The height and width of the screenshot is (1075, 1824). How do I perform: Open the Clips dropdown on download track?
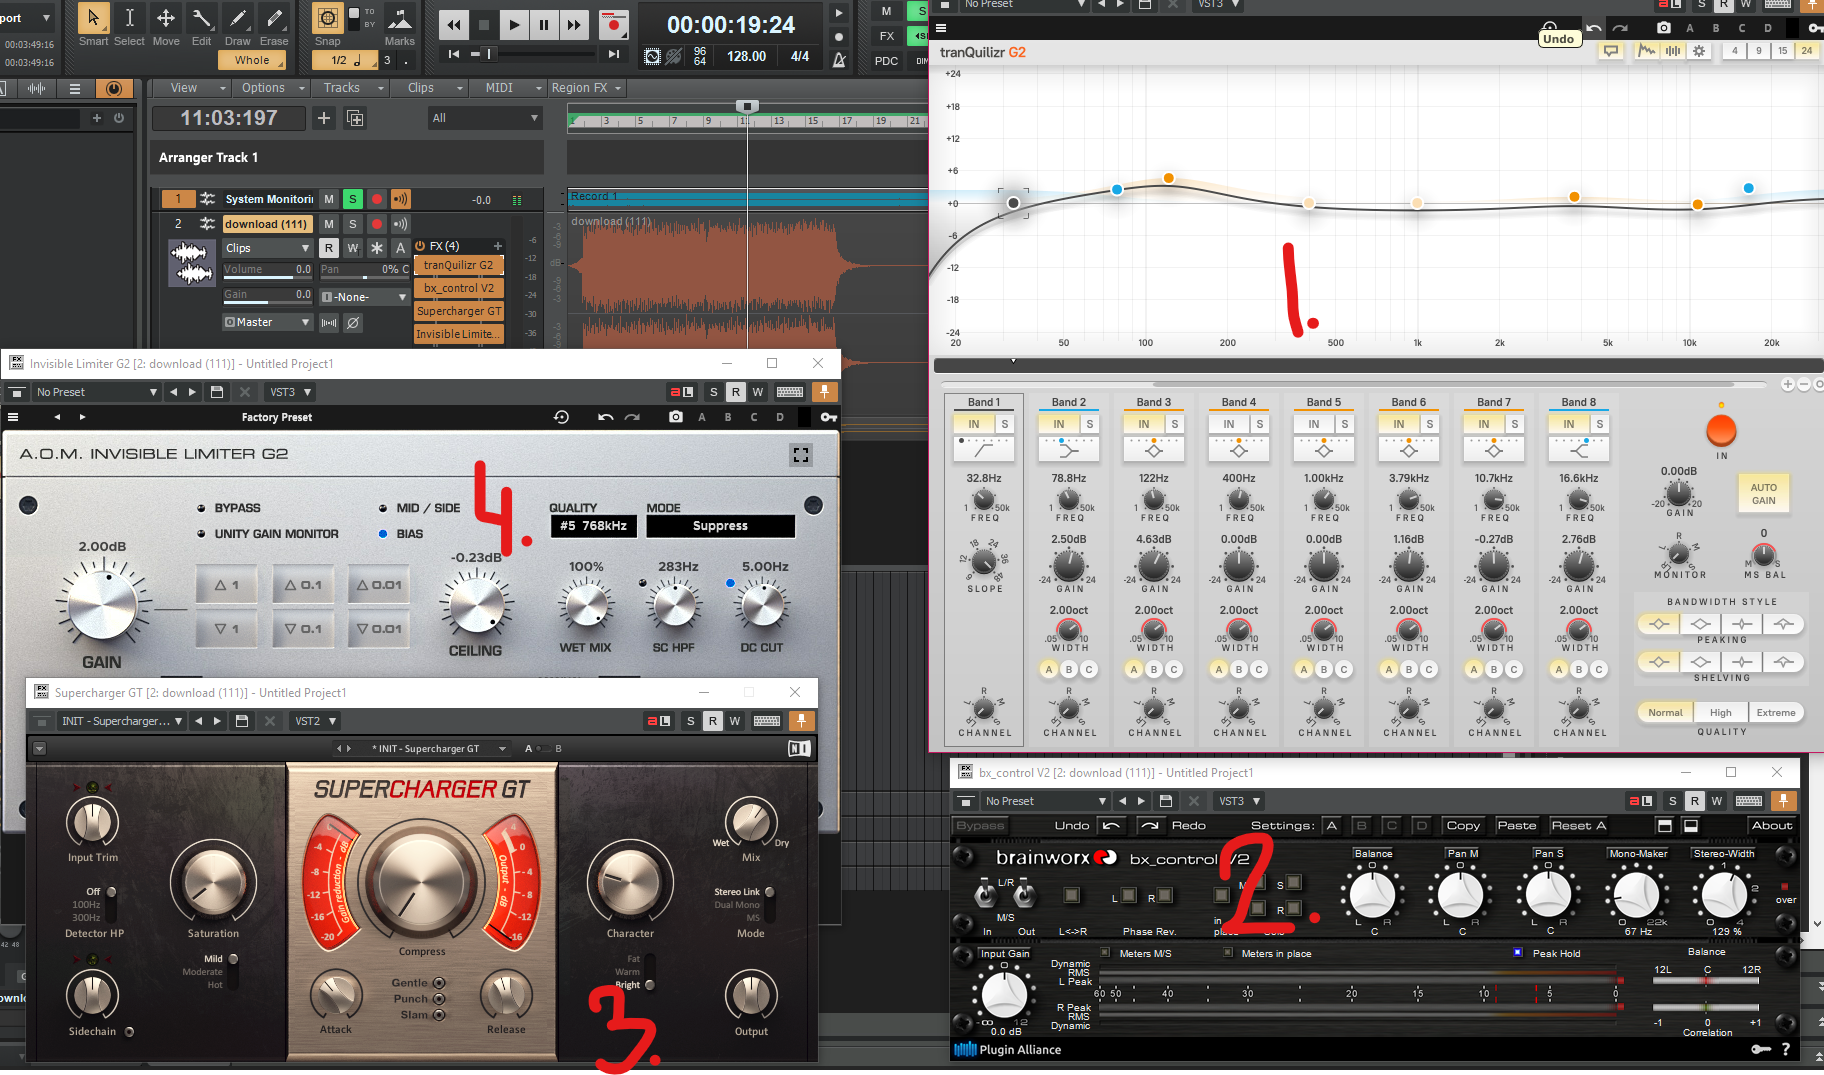point(267,248)
